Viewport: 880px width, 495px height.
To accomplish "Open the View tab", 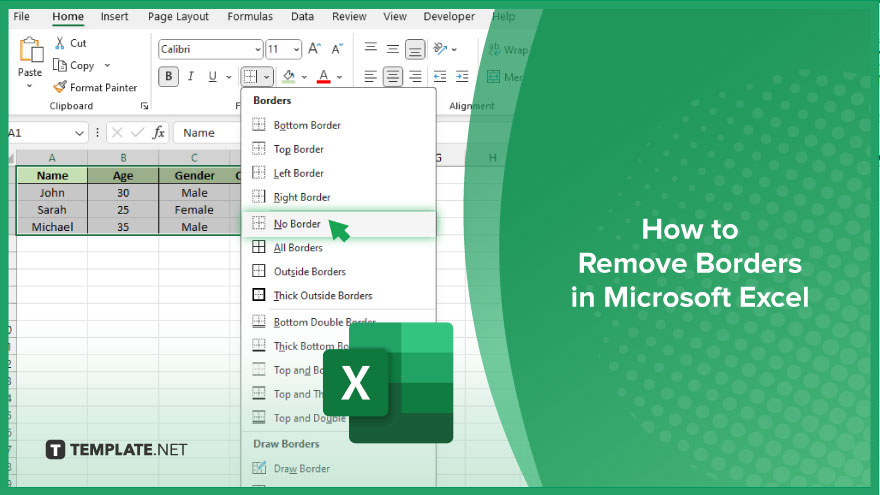I will click(x=395, y=16).
